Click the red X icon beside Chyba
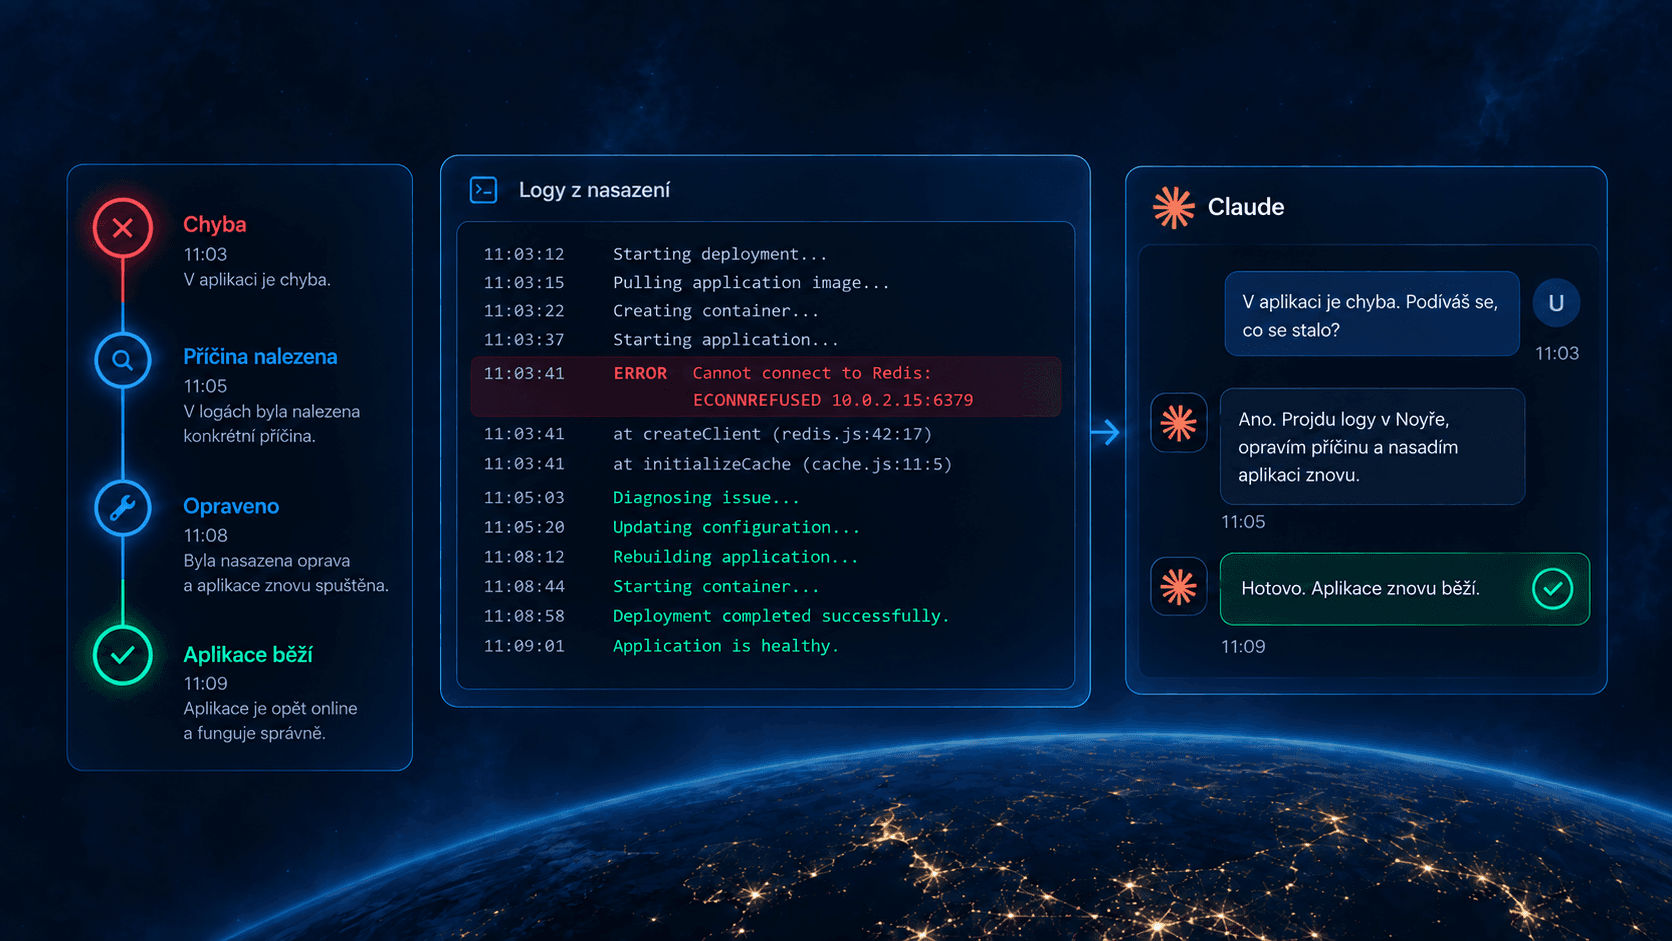 coord(123,228)
